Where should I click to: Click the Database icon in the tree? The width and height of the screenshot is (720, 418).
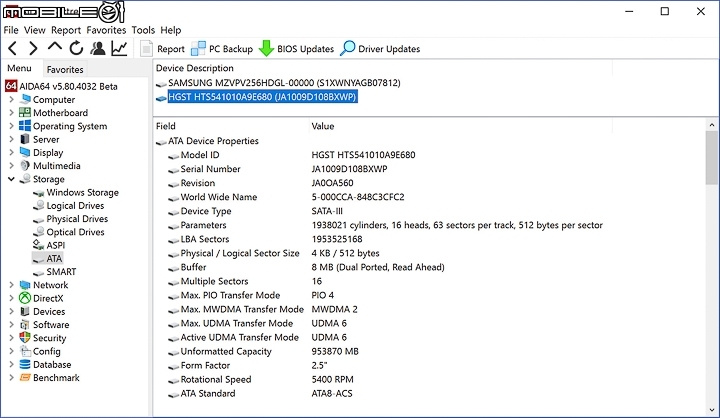pos(25,364)
